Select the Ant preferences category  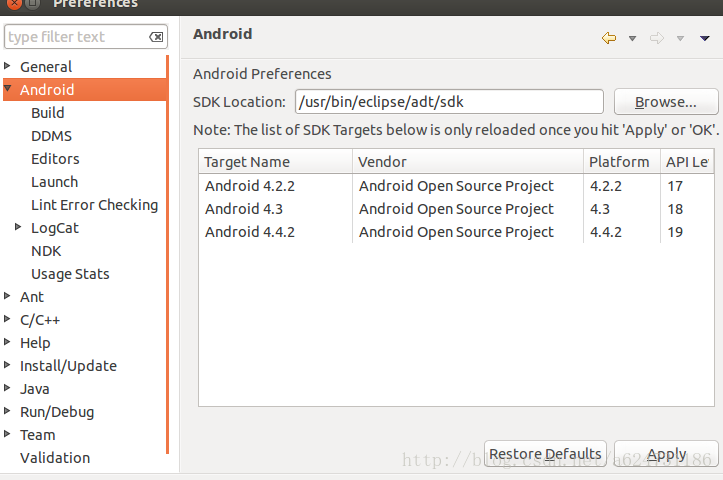(32, 297)
